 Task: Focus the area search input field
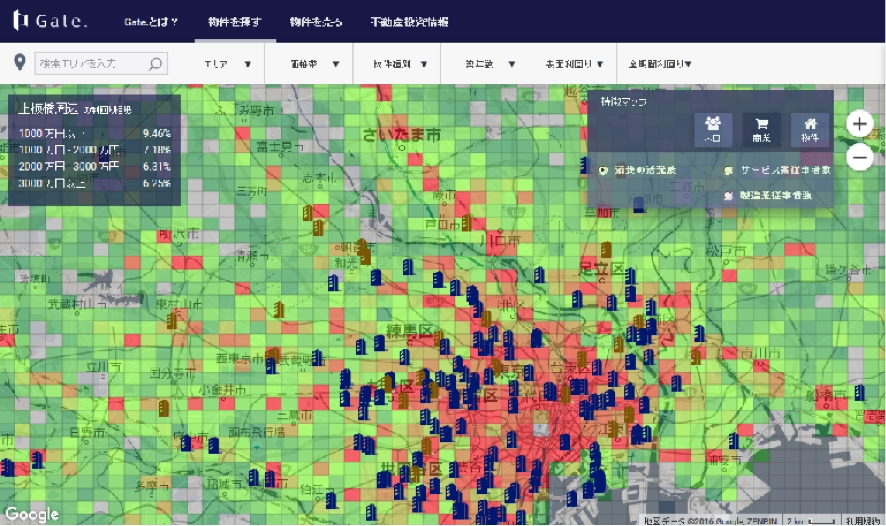[x=90, y=64]
